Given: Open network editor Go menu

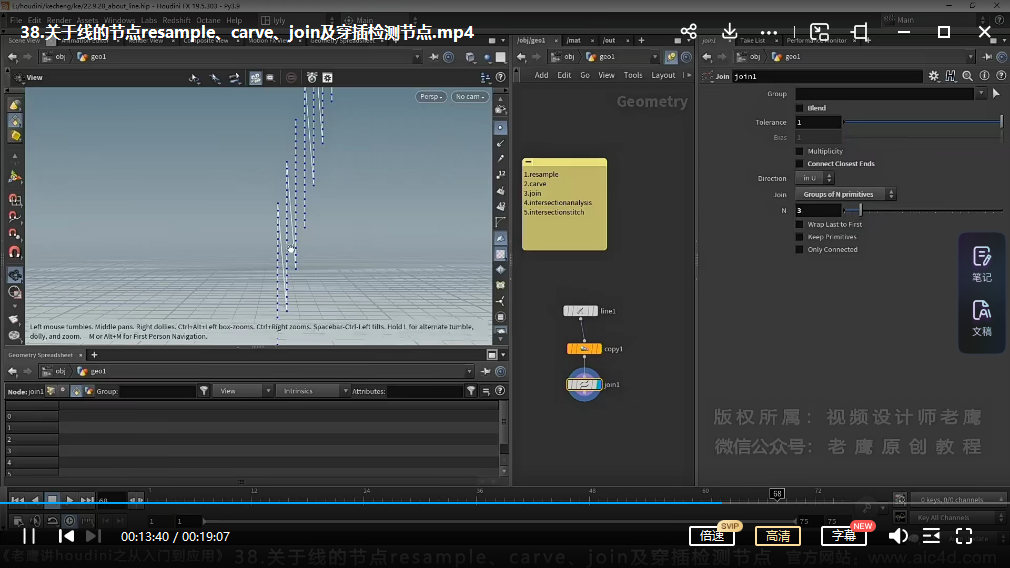Looking at the screenshot, I should point(585,75).
